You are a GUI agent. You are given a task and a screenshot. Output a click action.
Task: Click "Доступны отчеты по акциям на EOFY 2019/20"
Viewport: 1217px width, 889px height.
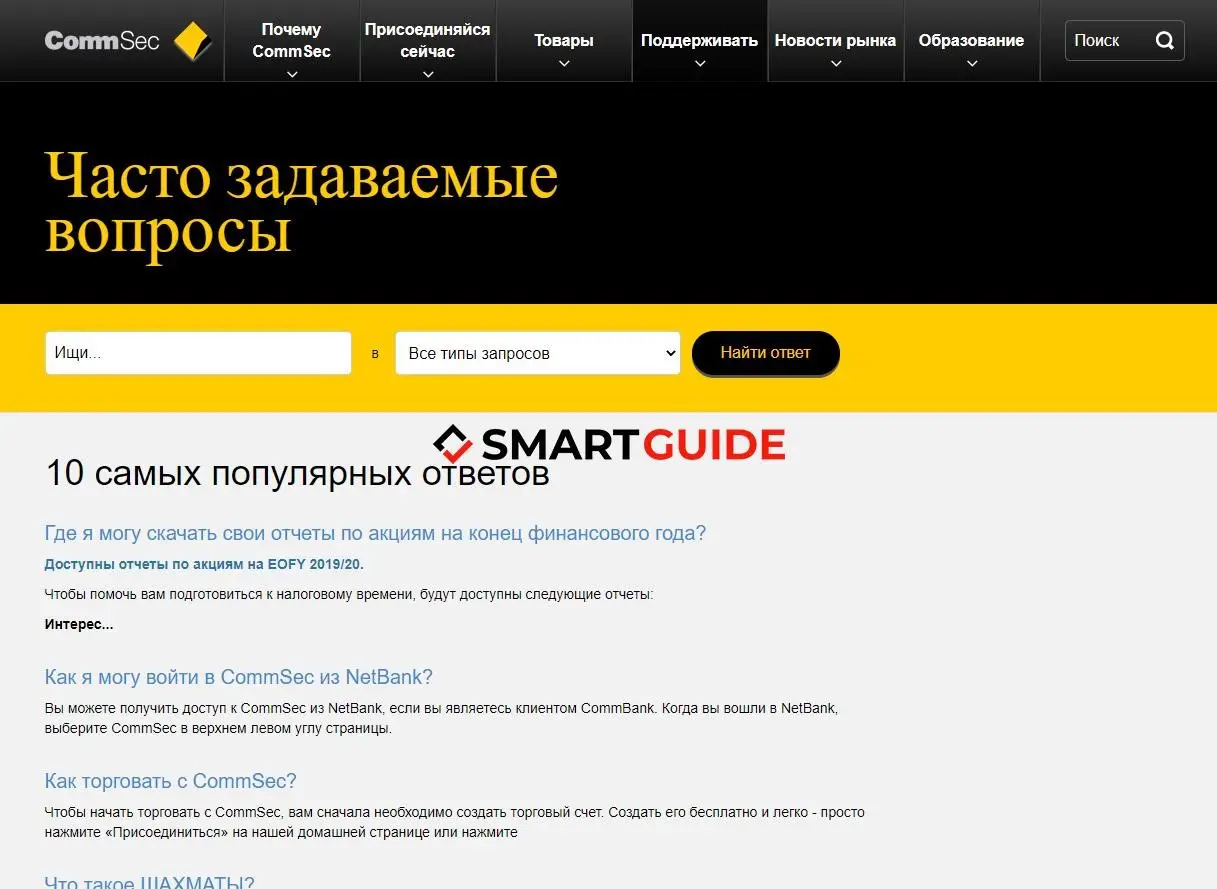point(205,563)
